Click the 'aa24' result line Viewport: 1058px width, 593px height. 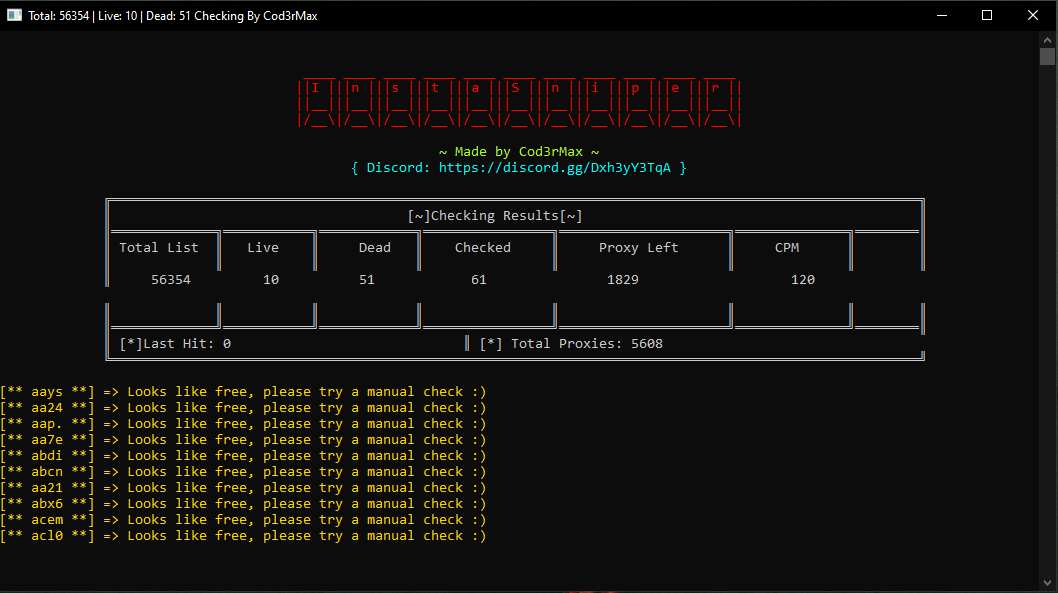[x=243, y=408]
